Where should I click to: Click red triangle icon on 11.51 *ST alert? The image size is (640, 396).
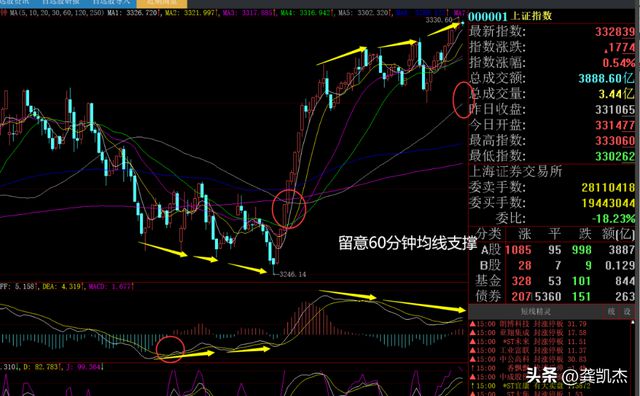472,342
